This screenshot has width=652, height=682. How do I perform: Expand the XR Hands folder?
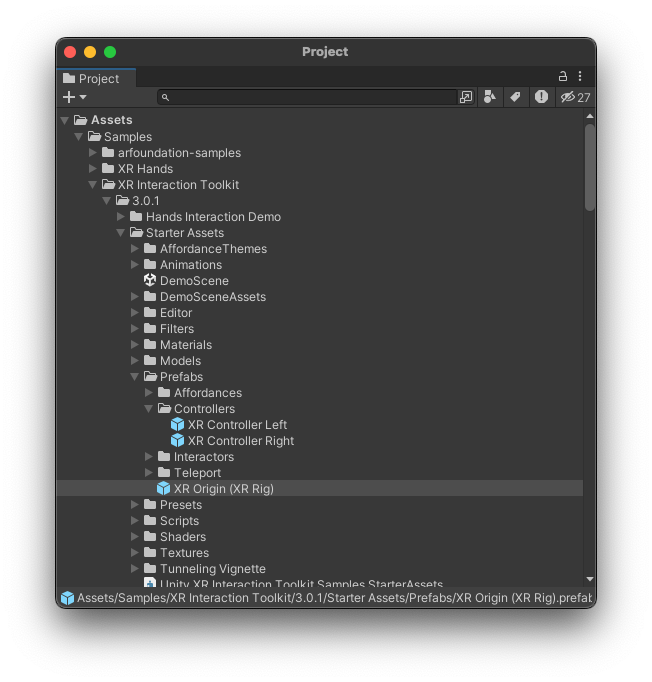[93, 168]
